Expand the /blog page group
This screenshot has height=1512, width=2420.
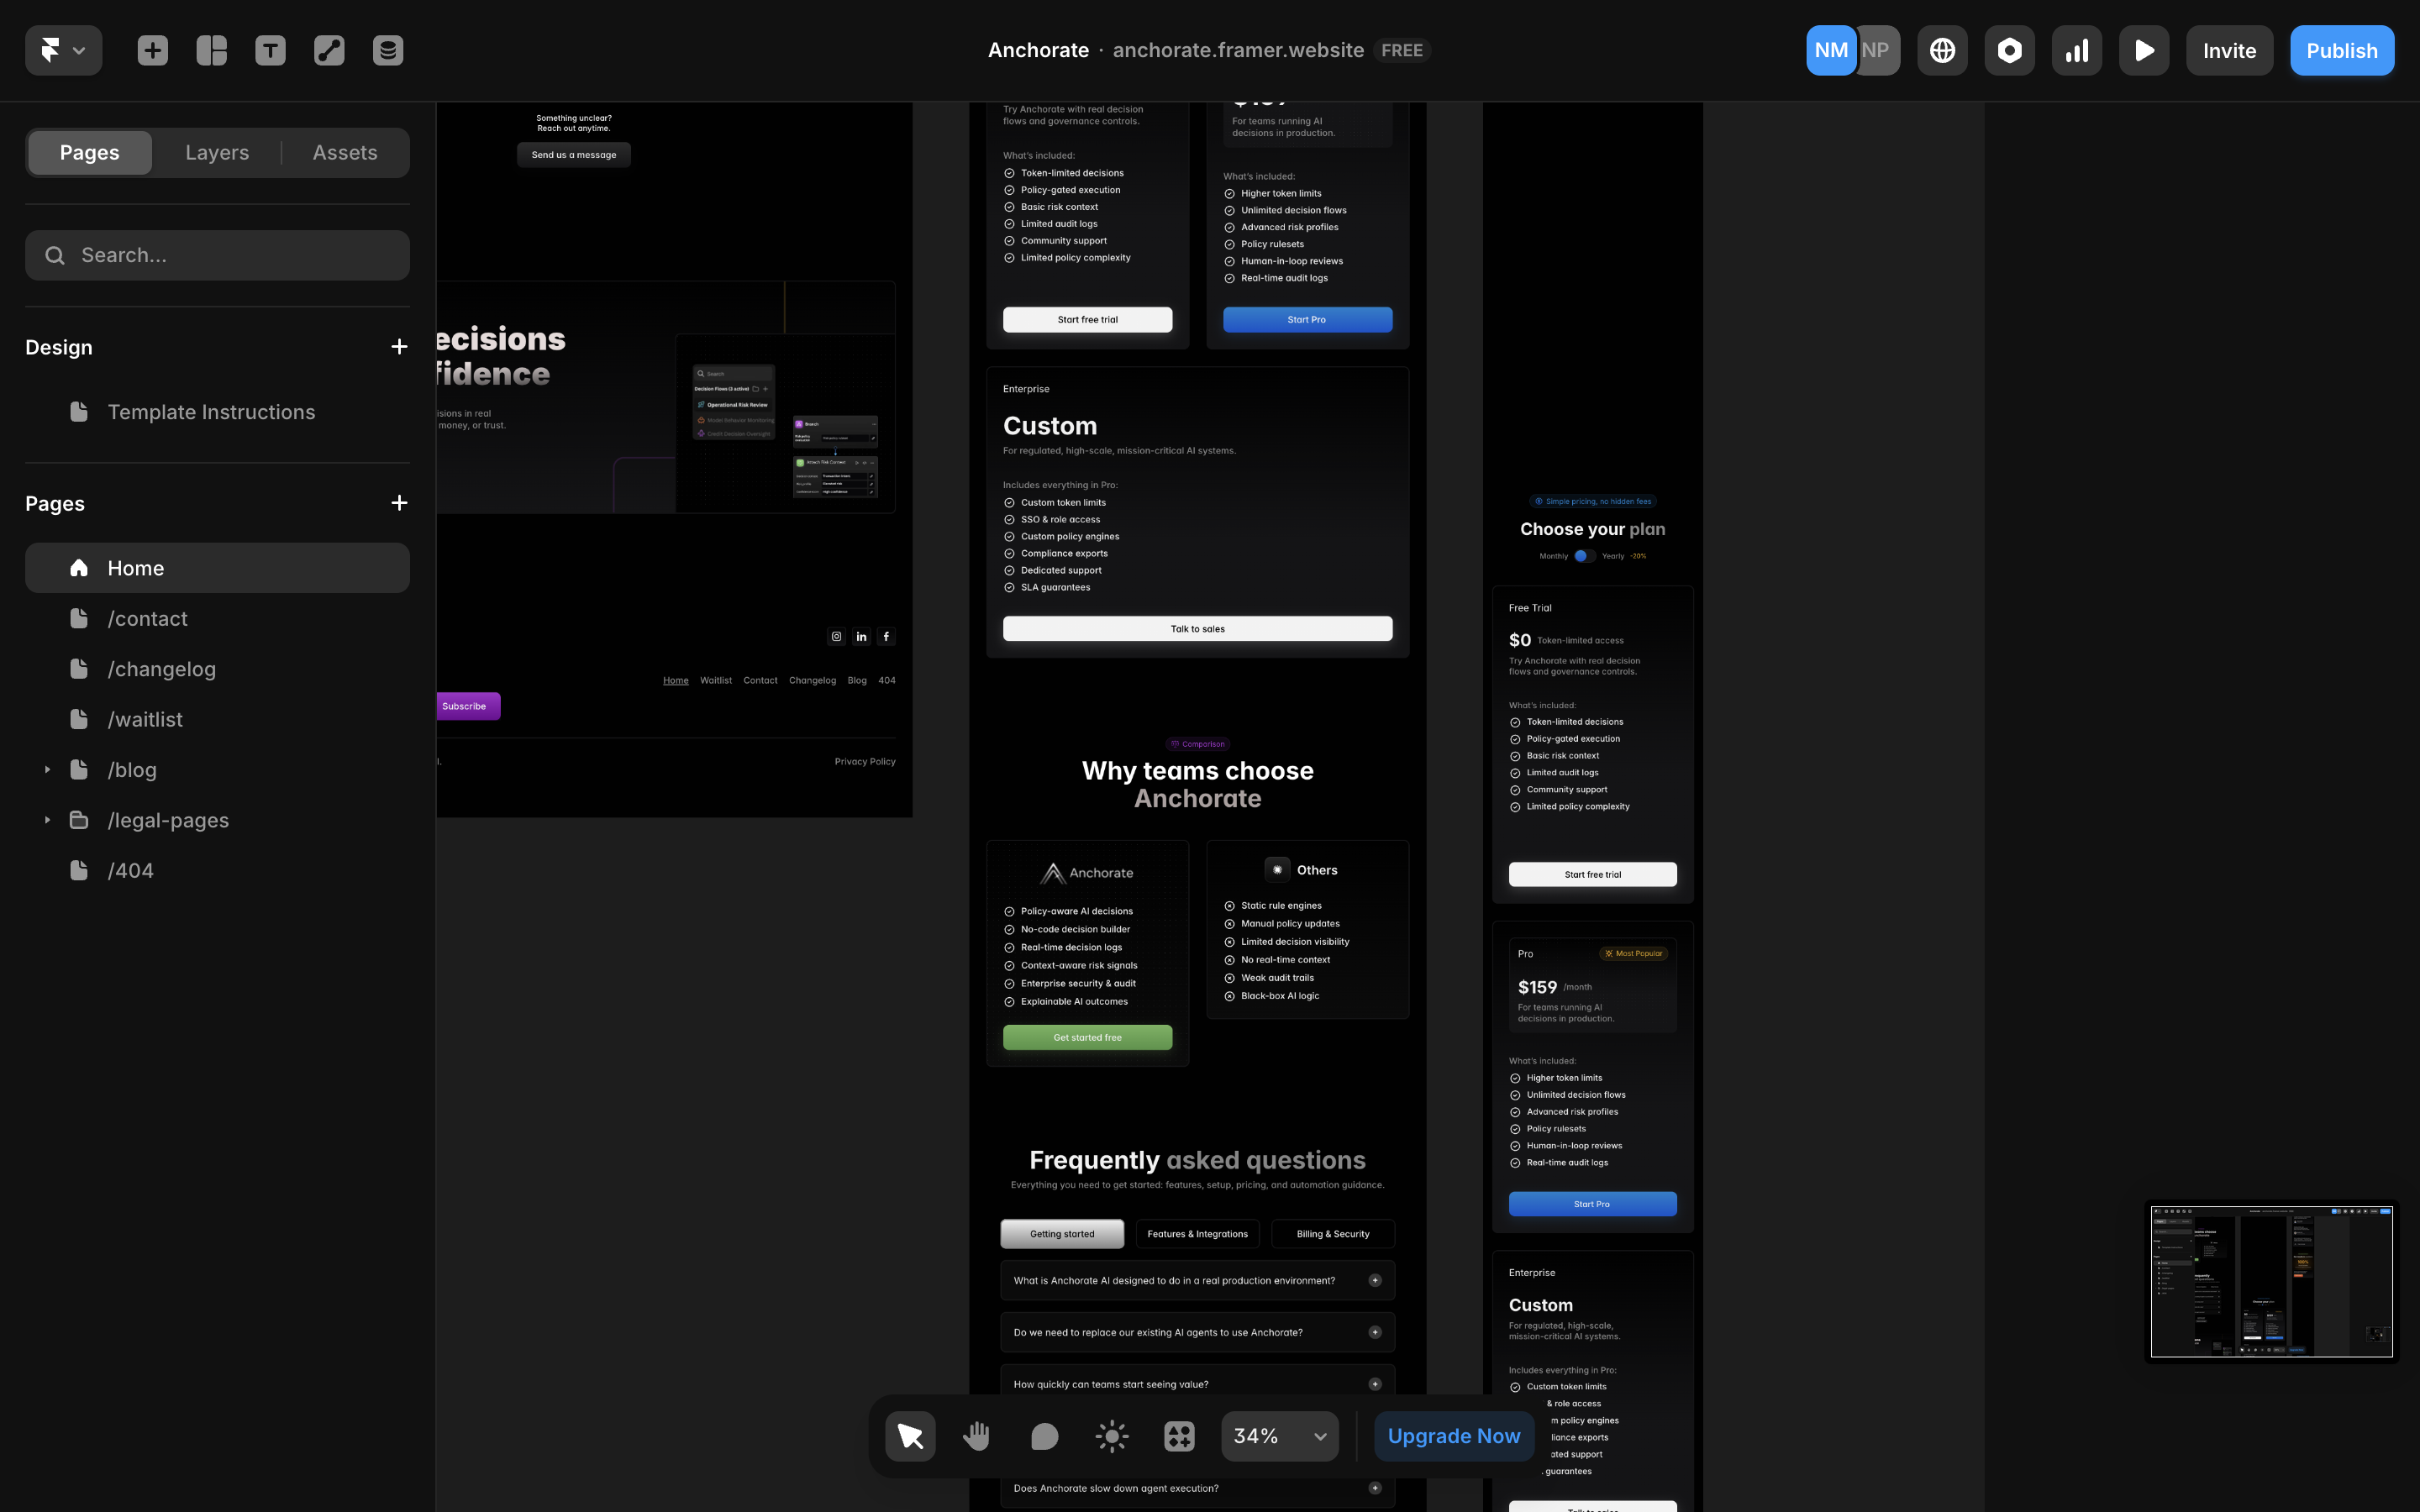point(46,769)
